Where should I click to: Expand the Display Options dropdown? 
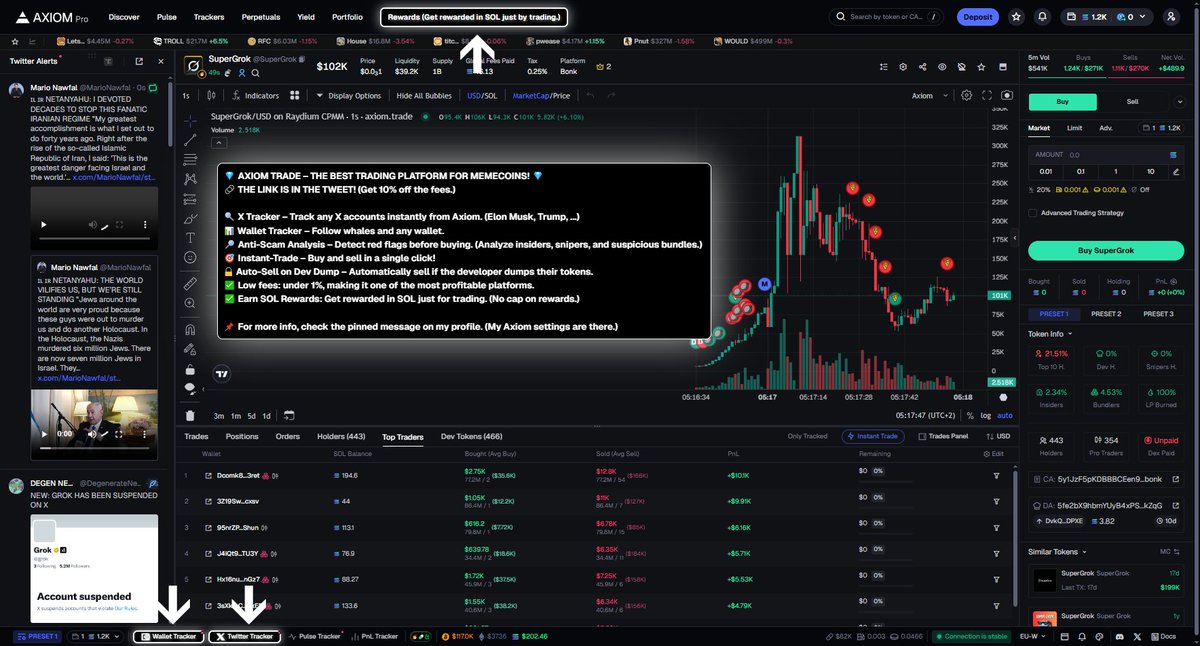click(x=348, y=96)
